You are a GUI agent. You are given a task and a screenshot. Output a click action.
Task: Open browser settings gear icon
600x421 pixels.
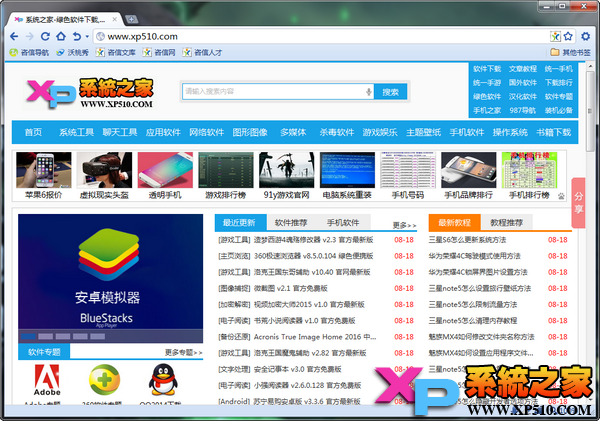(585, 36)
